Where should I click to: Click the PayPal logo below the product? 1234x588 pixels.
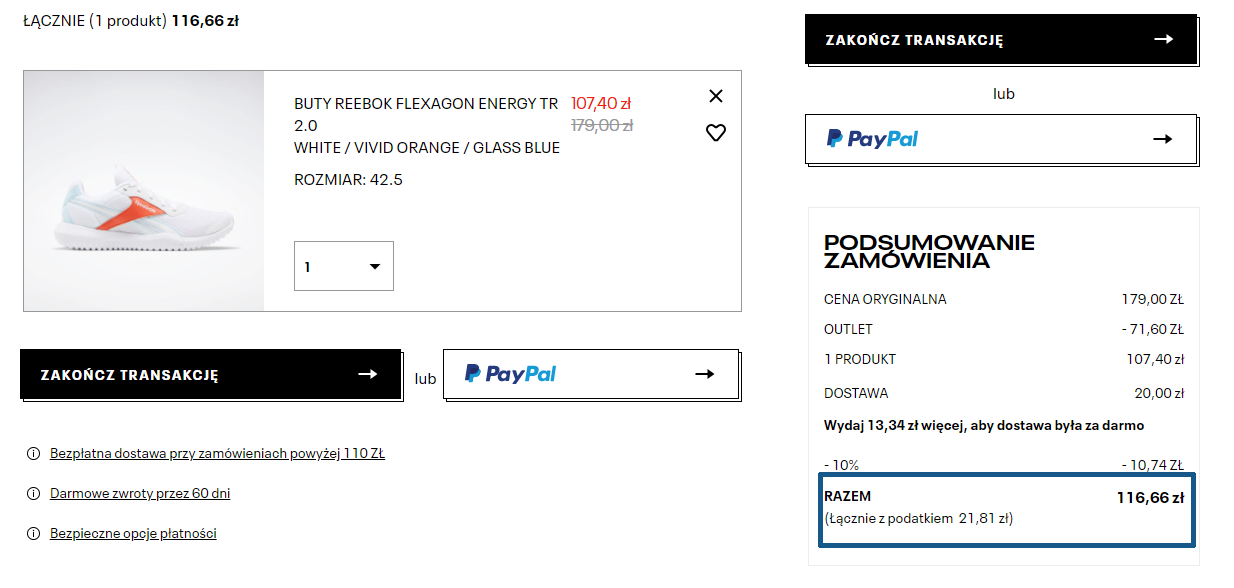click(x=510, y=374)
